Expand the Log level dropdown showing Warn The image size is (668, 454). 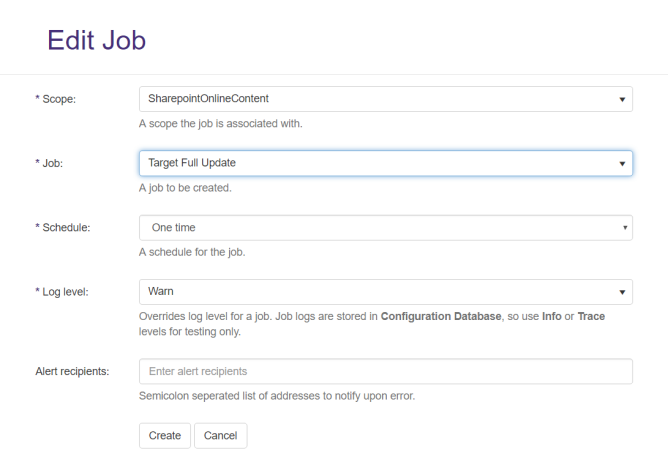[385, 292]
